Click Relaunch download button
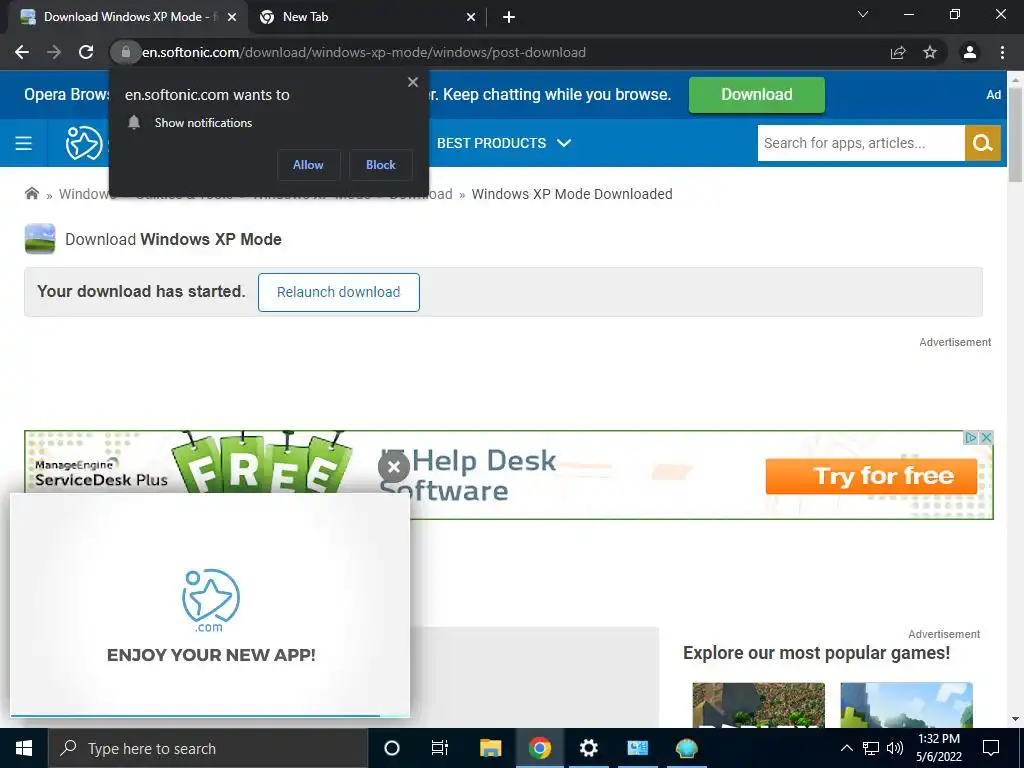This screenshot has height=768, width=1024. (338, 292)
